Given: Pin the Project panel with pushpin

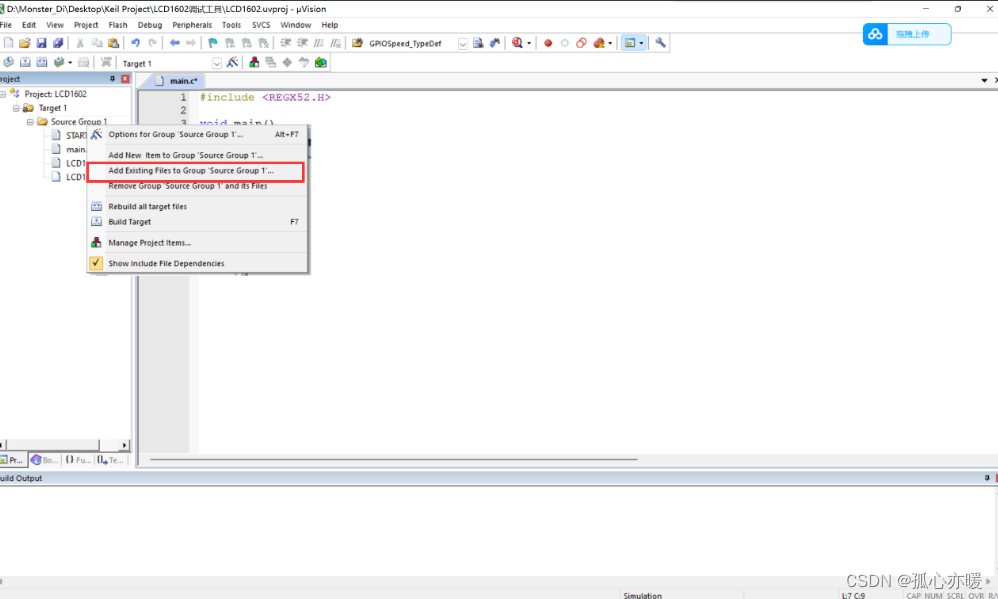Looking at the screenshot, I should (112, 79).
